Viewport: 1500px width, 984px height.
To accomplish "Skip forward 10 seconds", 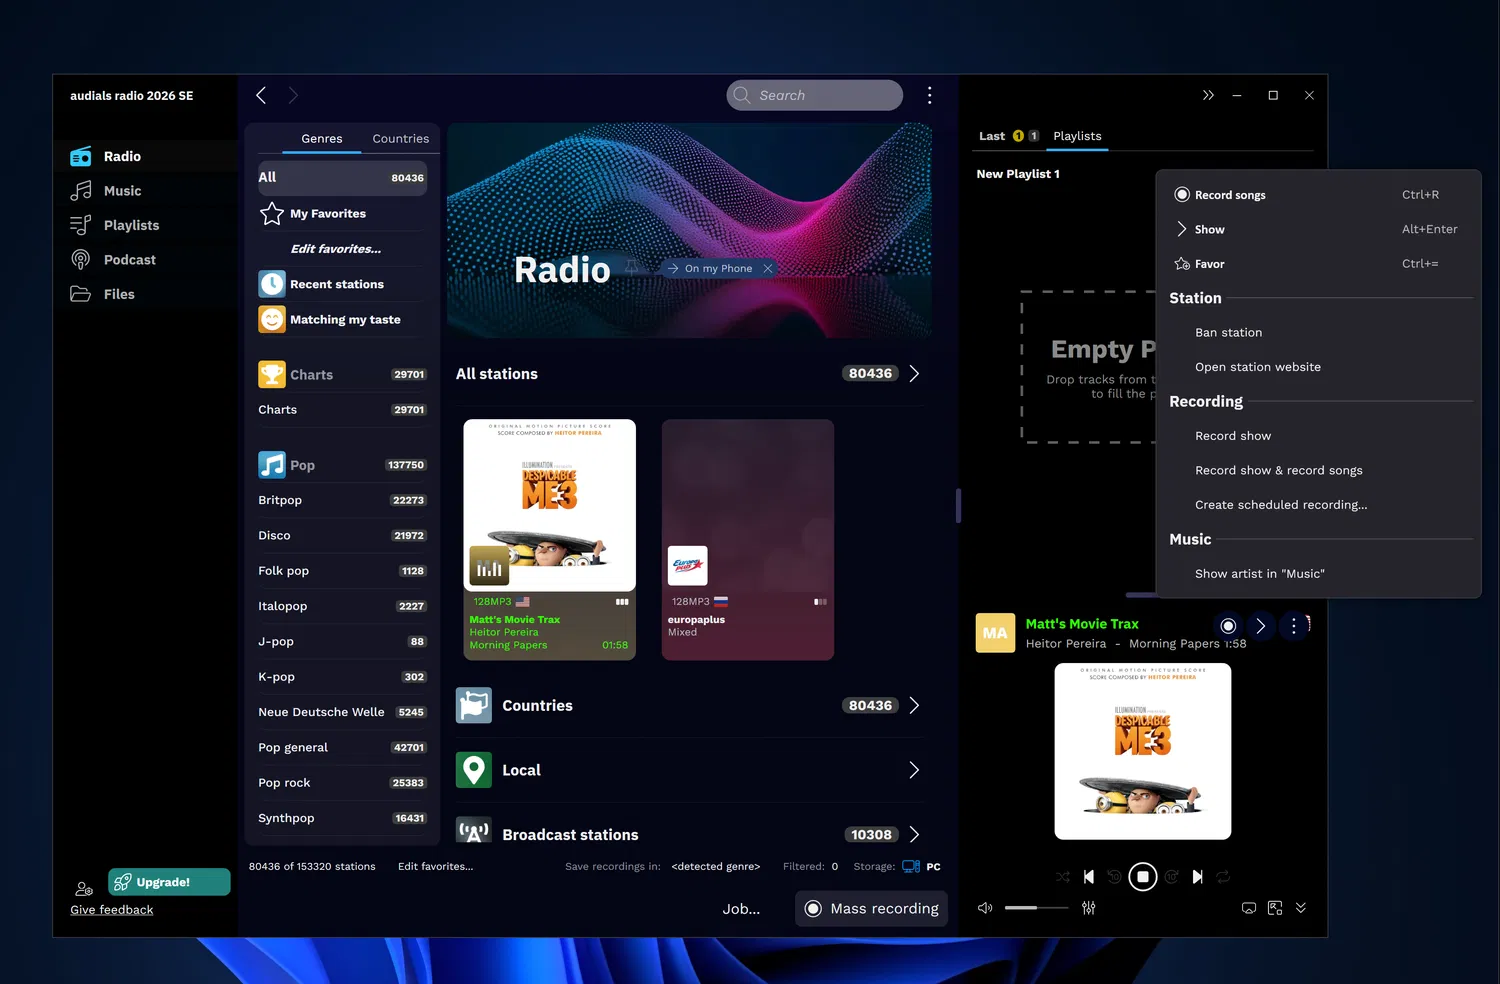I will [x=1171, y=877].
